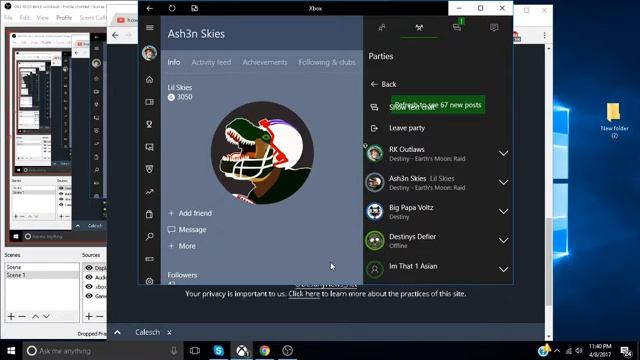Click the Leave party door icon
Image resolution: width=640 pixels, height=360 pixels.
click(374, 128)
